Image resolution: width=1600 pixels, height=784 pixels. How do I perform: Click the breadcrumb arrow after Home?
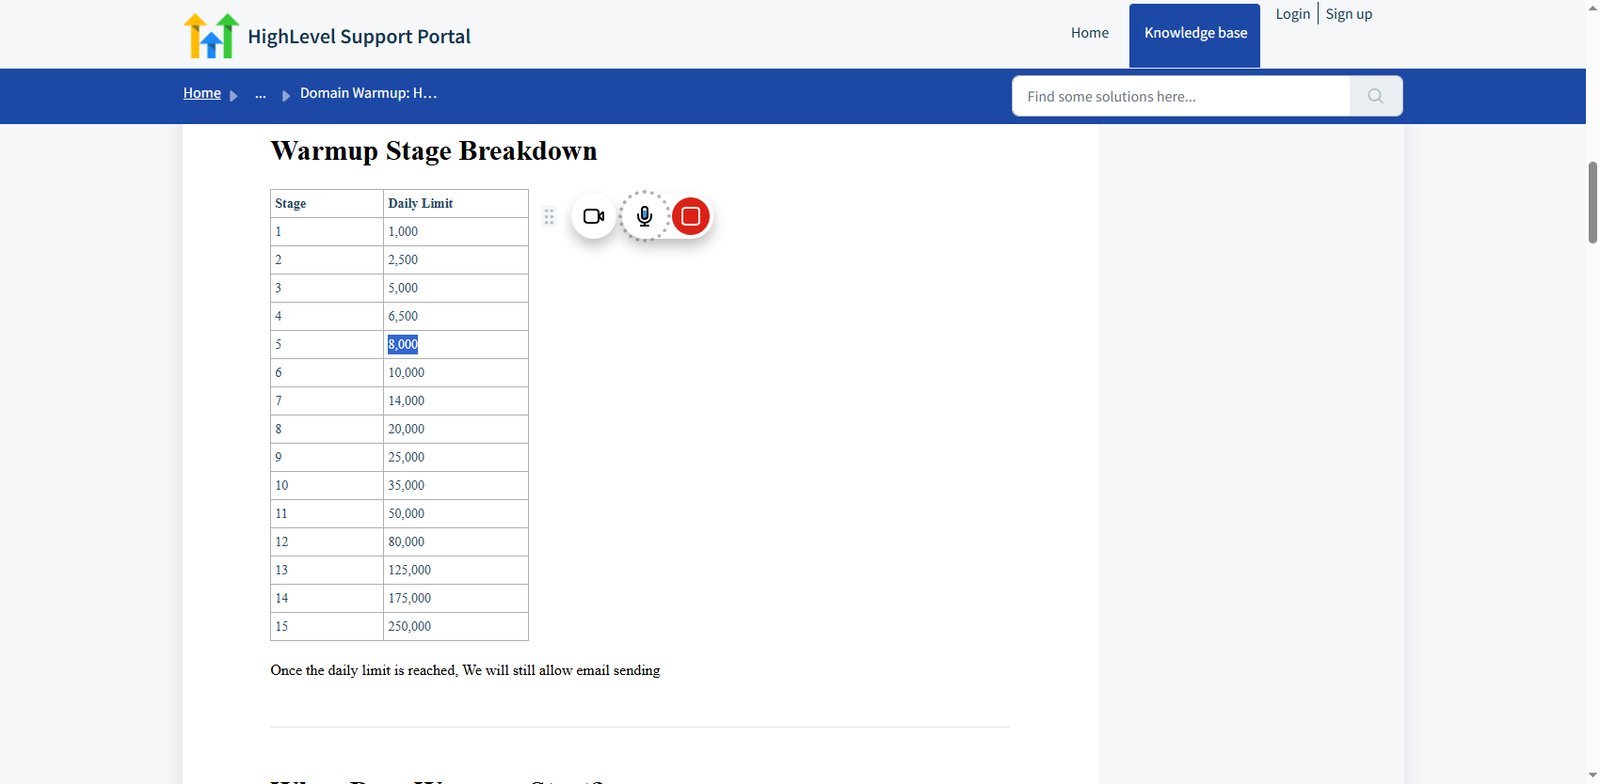(x=234, y=95)
